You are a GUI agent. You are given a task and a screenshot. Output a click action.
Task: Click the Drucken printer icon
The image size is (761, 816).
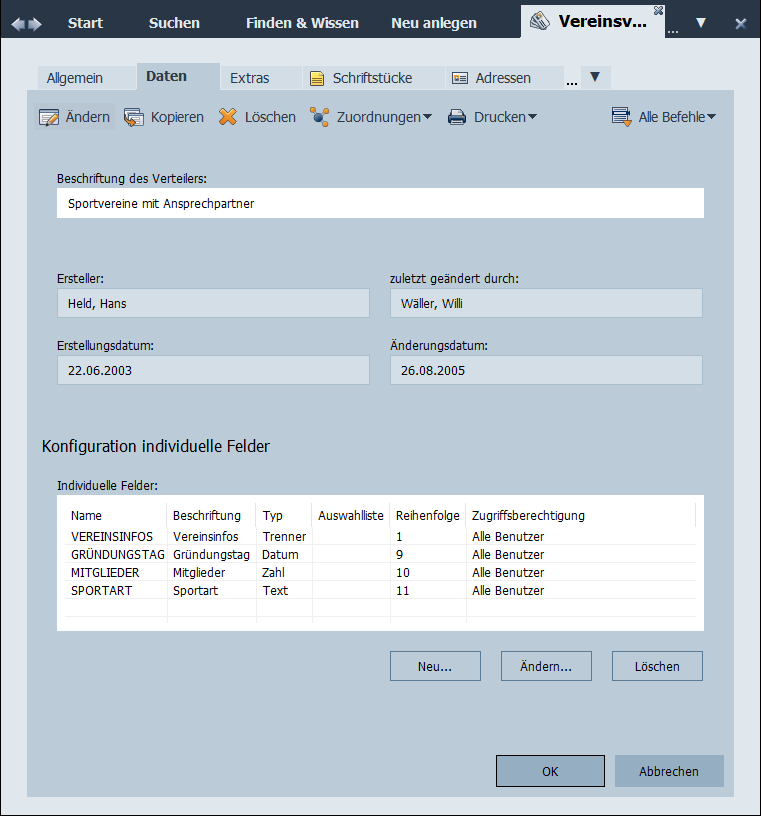[x=457, y=117]
